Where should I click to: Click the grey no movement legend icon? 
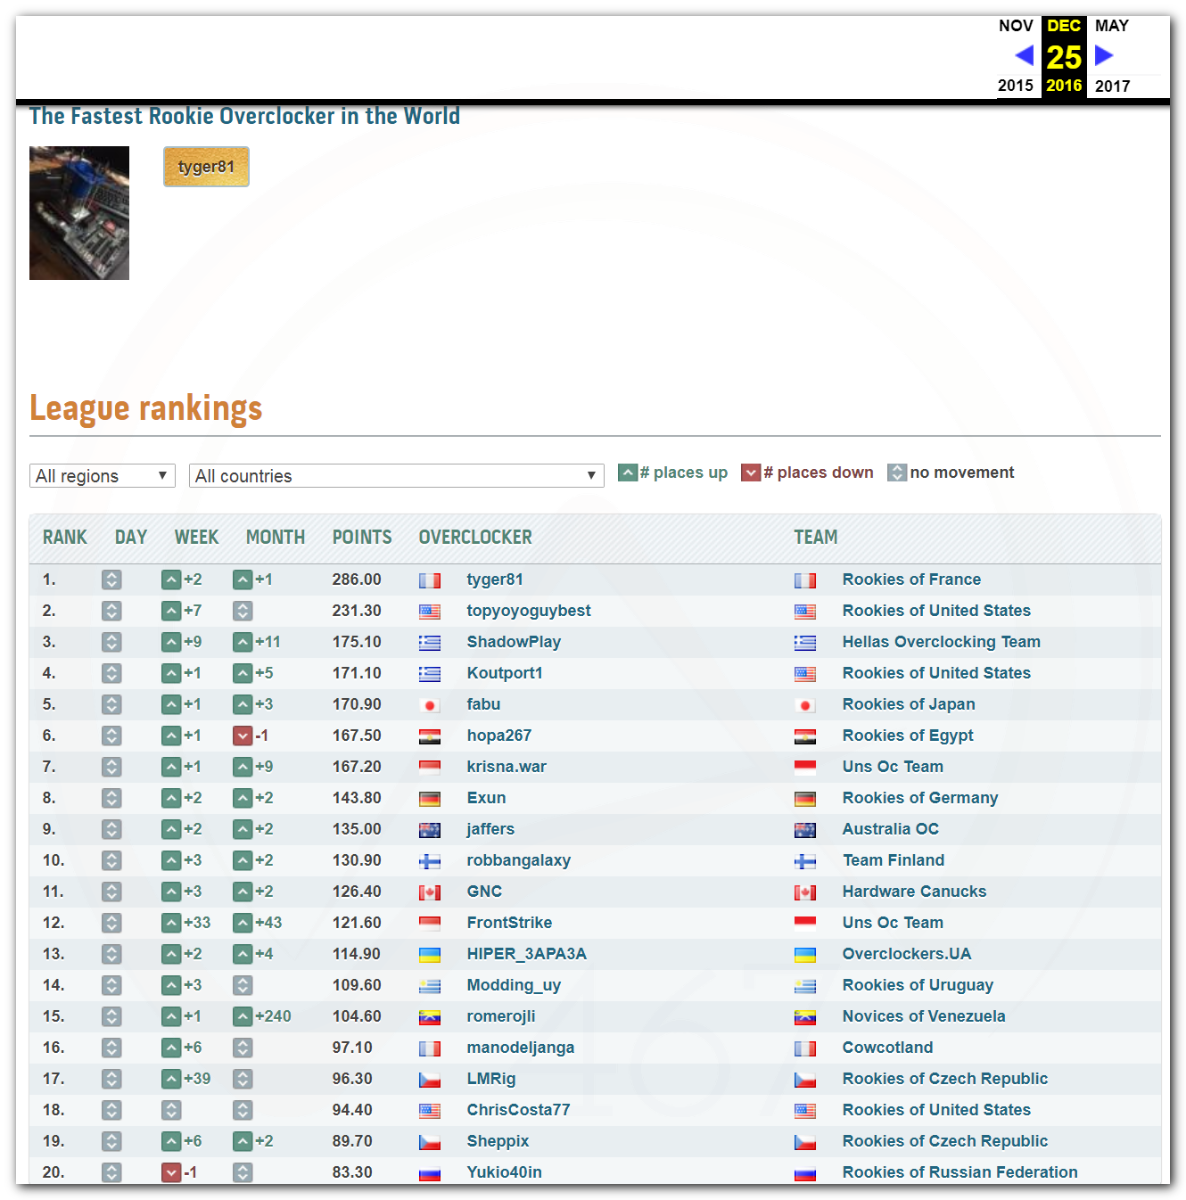click(x=897, y=473)
